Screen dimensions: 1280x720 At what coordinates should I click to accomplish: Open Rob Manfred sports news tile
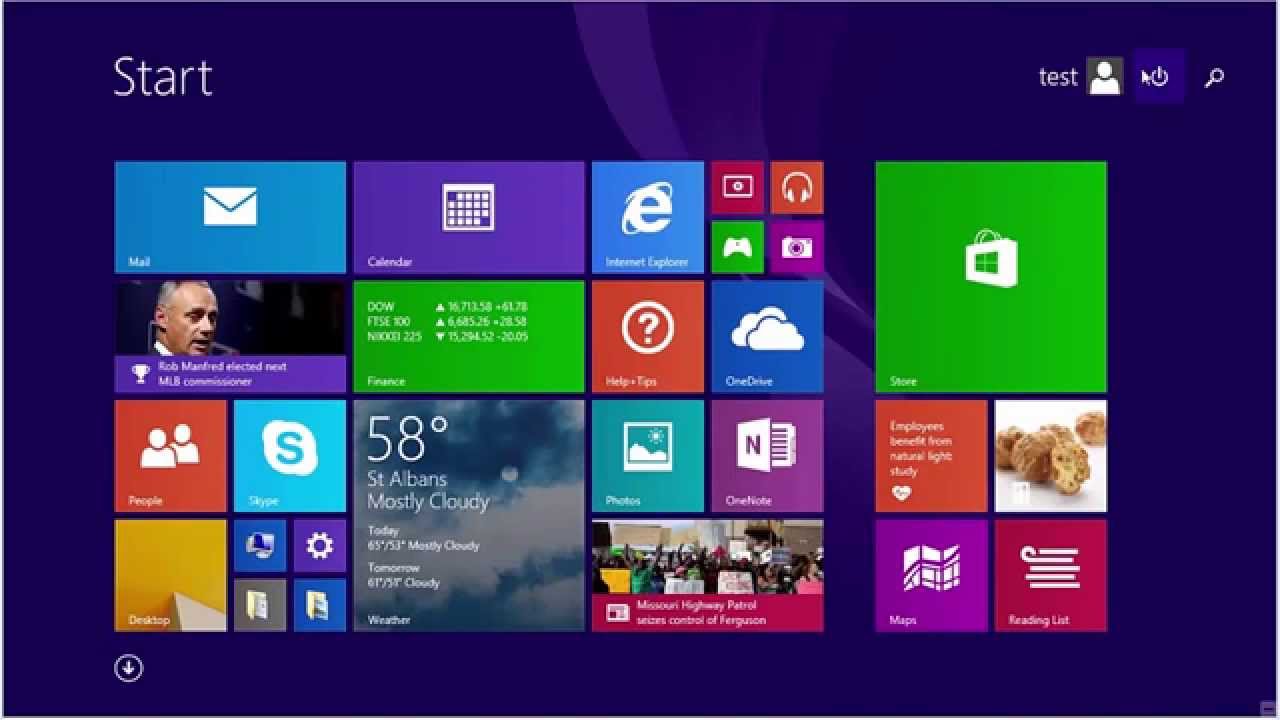(230, 336)
